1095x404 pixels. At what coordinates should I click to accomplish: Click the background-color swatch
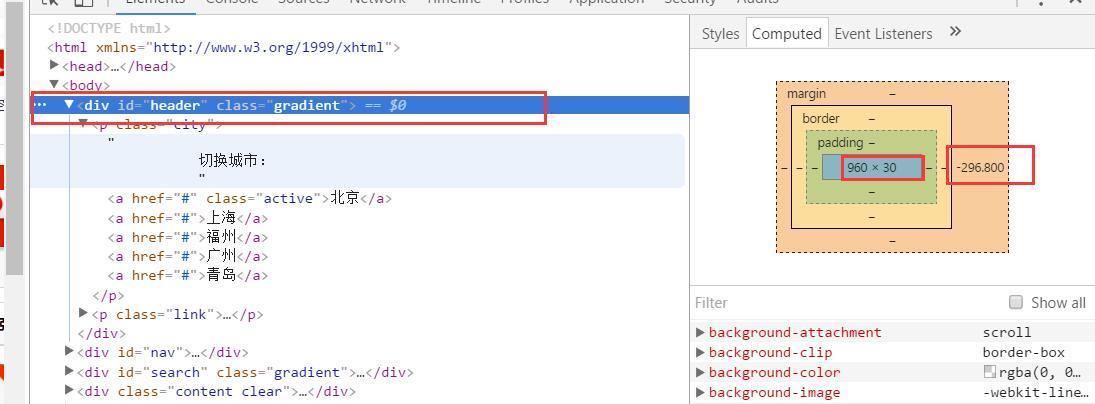pyautogui.click(x=990, y=372)
